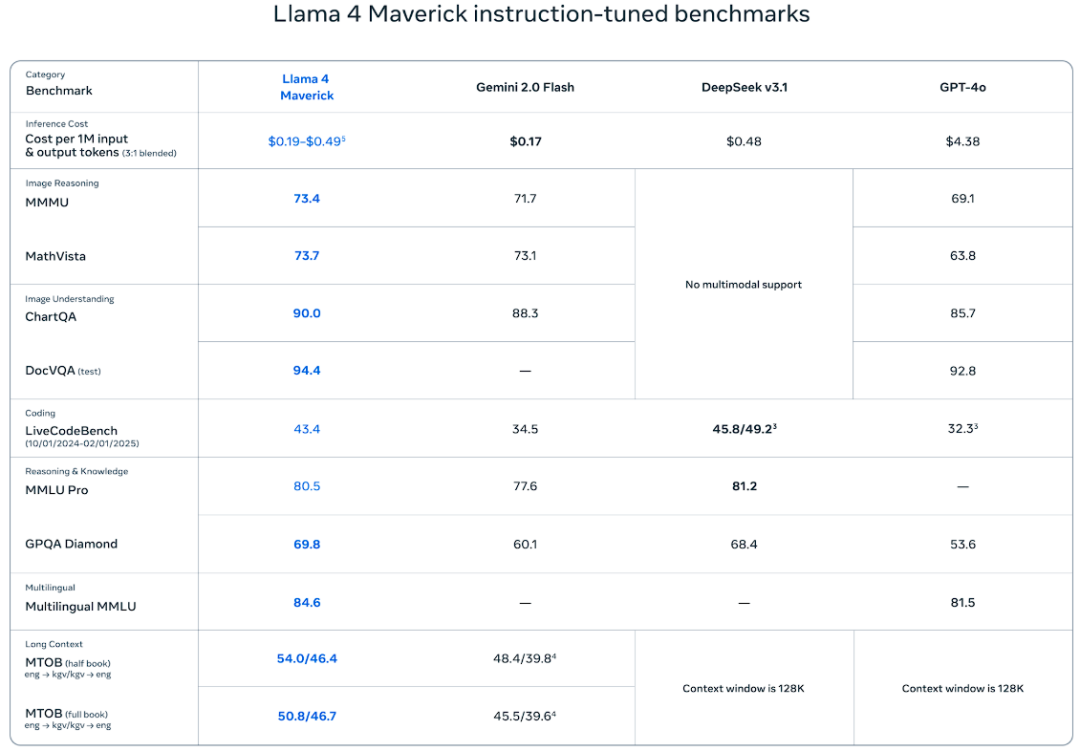The height and width of the screenshot is (751, 1080).
Task: Select the "$0.19-$0.49" cost value
Action: pos(307,141)
